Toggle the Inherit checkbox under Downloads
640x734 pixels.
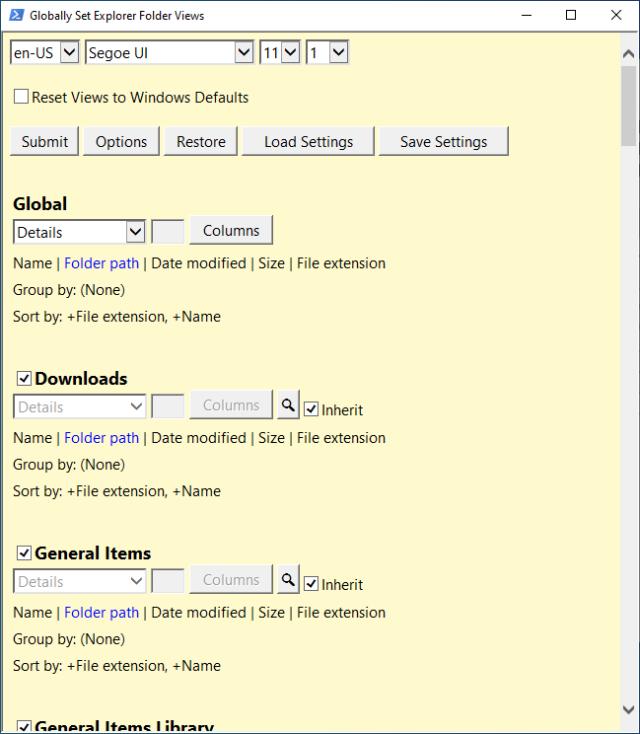pos(311,409)
